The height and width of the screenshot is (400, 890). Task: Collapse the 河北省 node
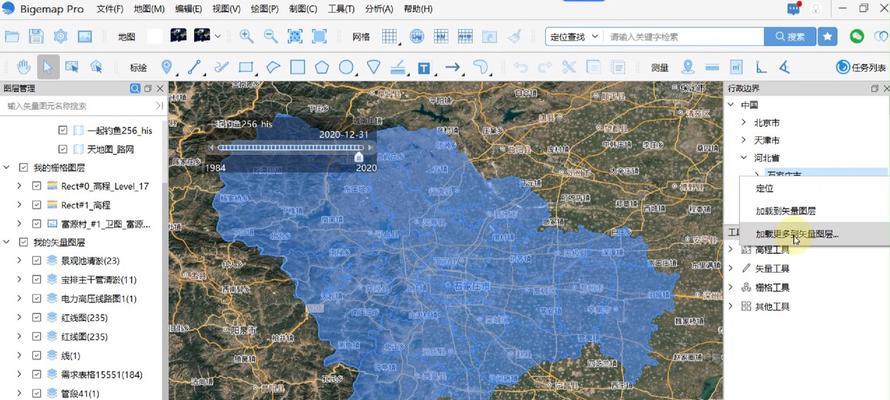[744, 157]
